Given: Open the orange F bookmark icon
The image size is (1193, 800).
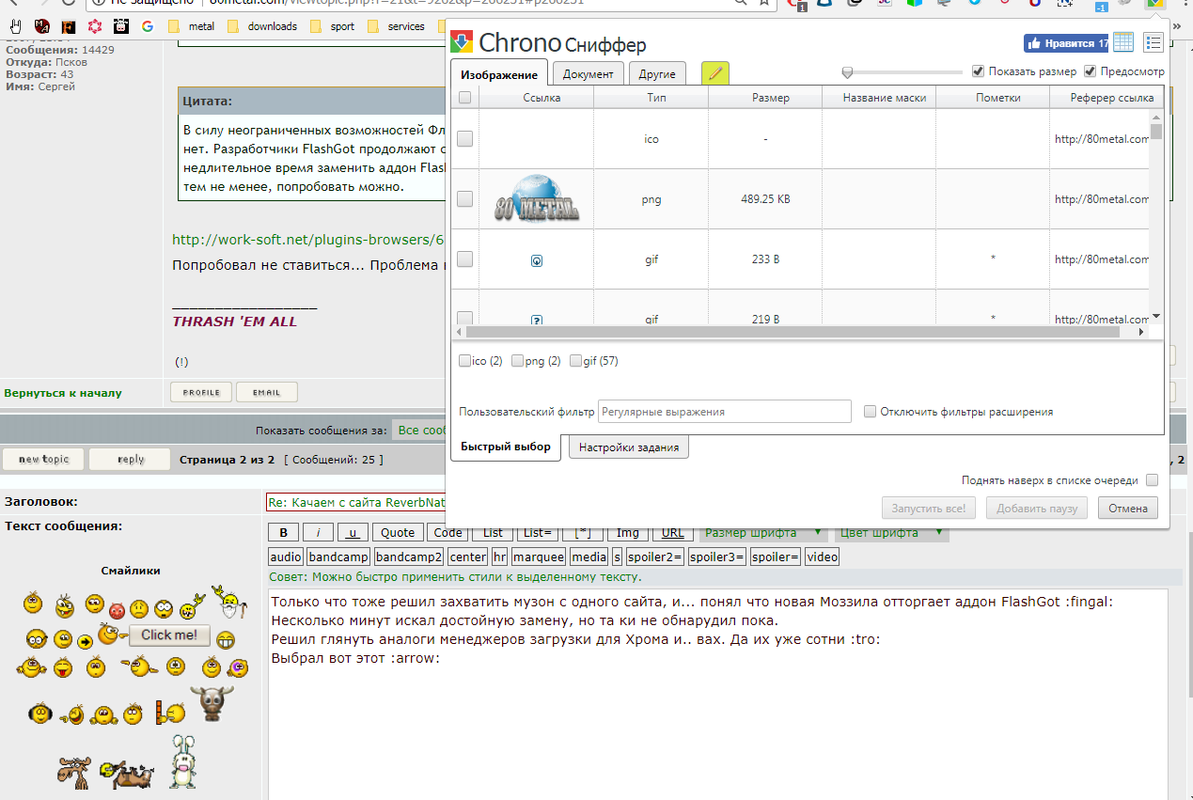Looking at the screenshot, I should (x=68, y=26).
